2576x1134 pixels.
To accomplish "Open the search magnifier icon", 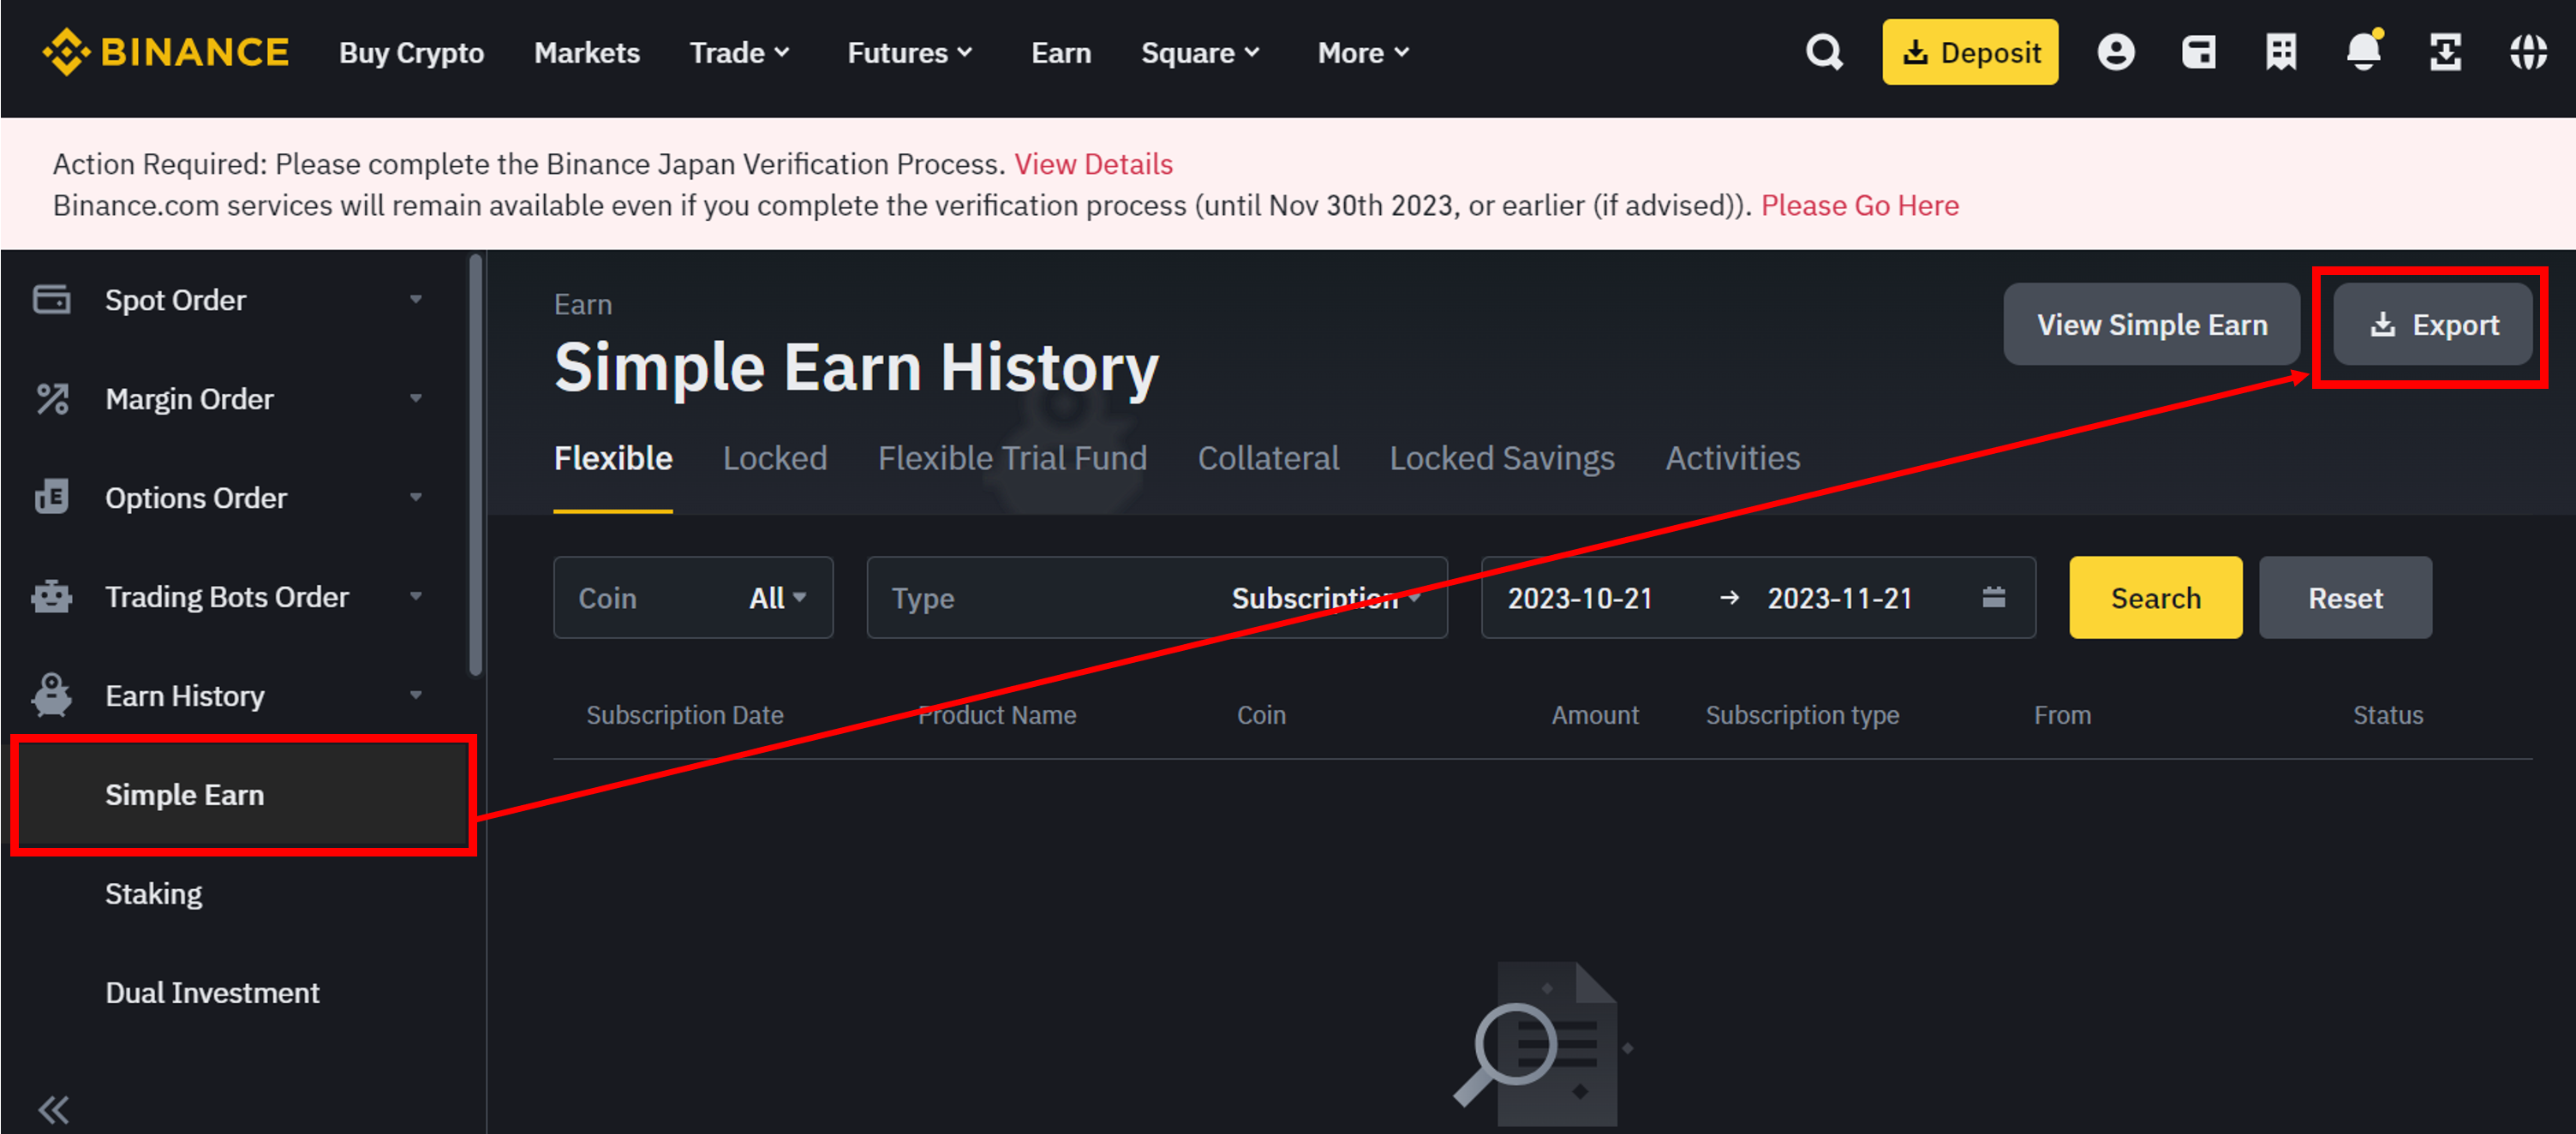I will 1824,52.
